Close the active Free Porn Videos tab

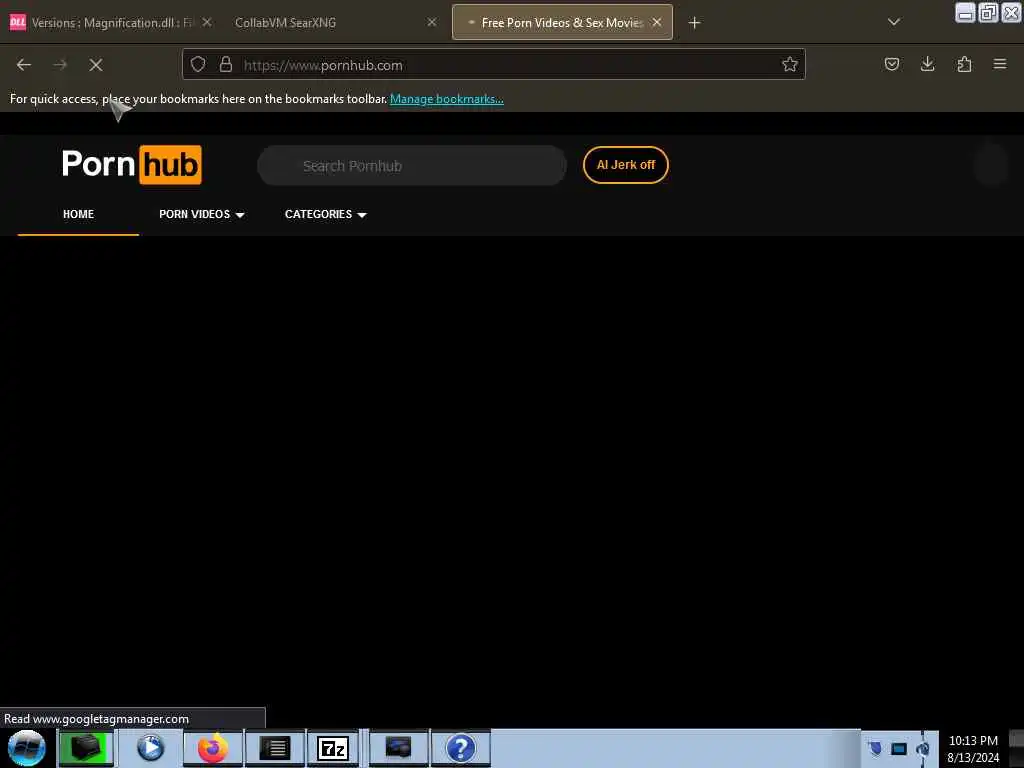click(657, 22)
